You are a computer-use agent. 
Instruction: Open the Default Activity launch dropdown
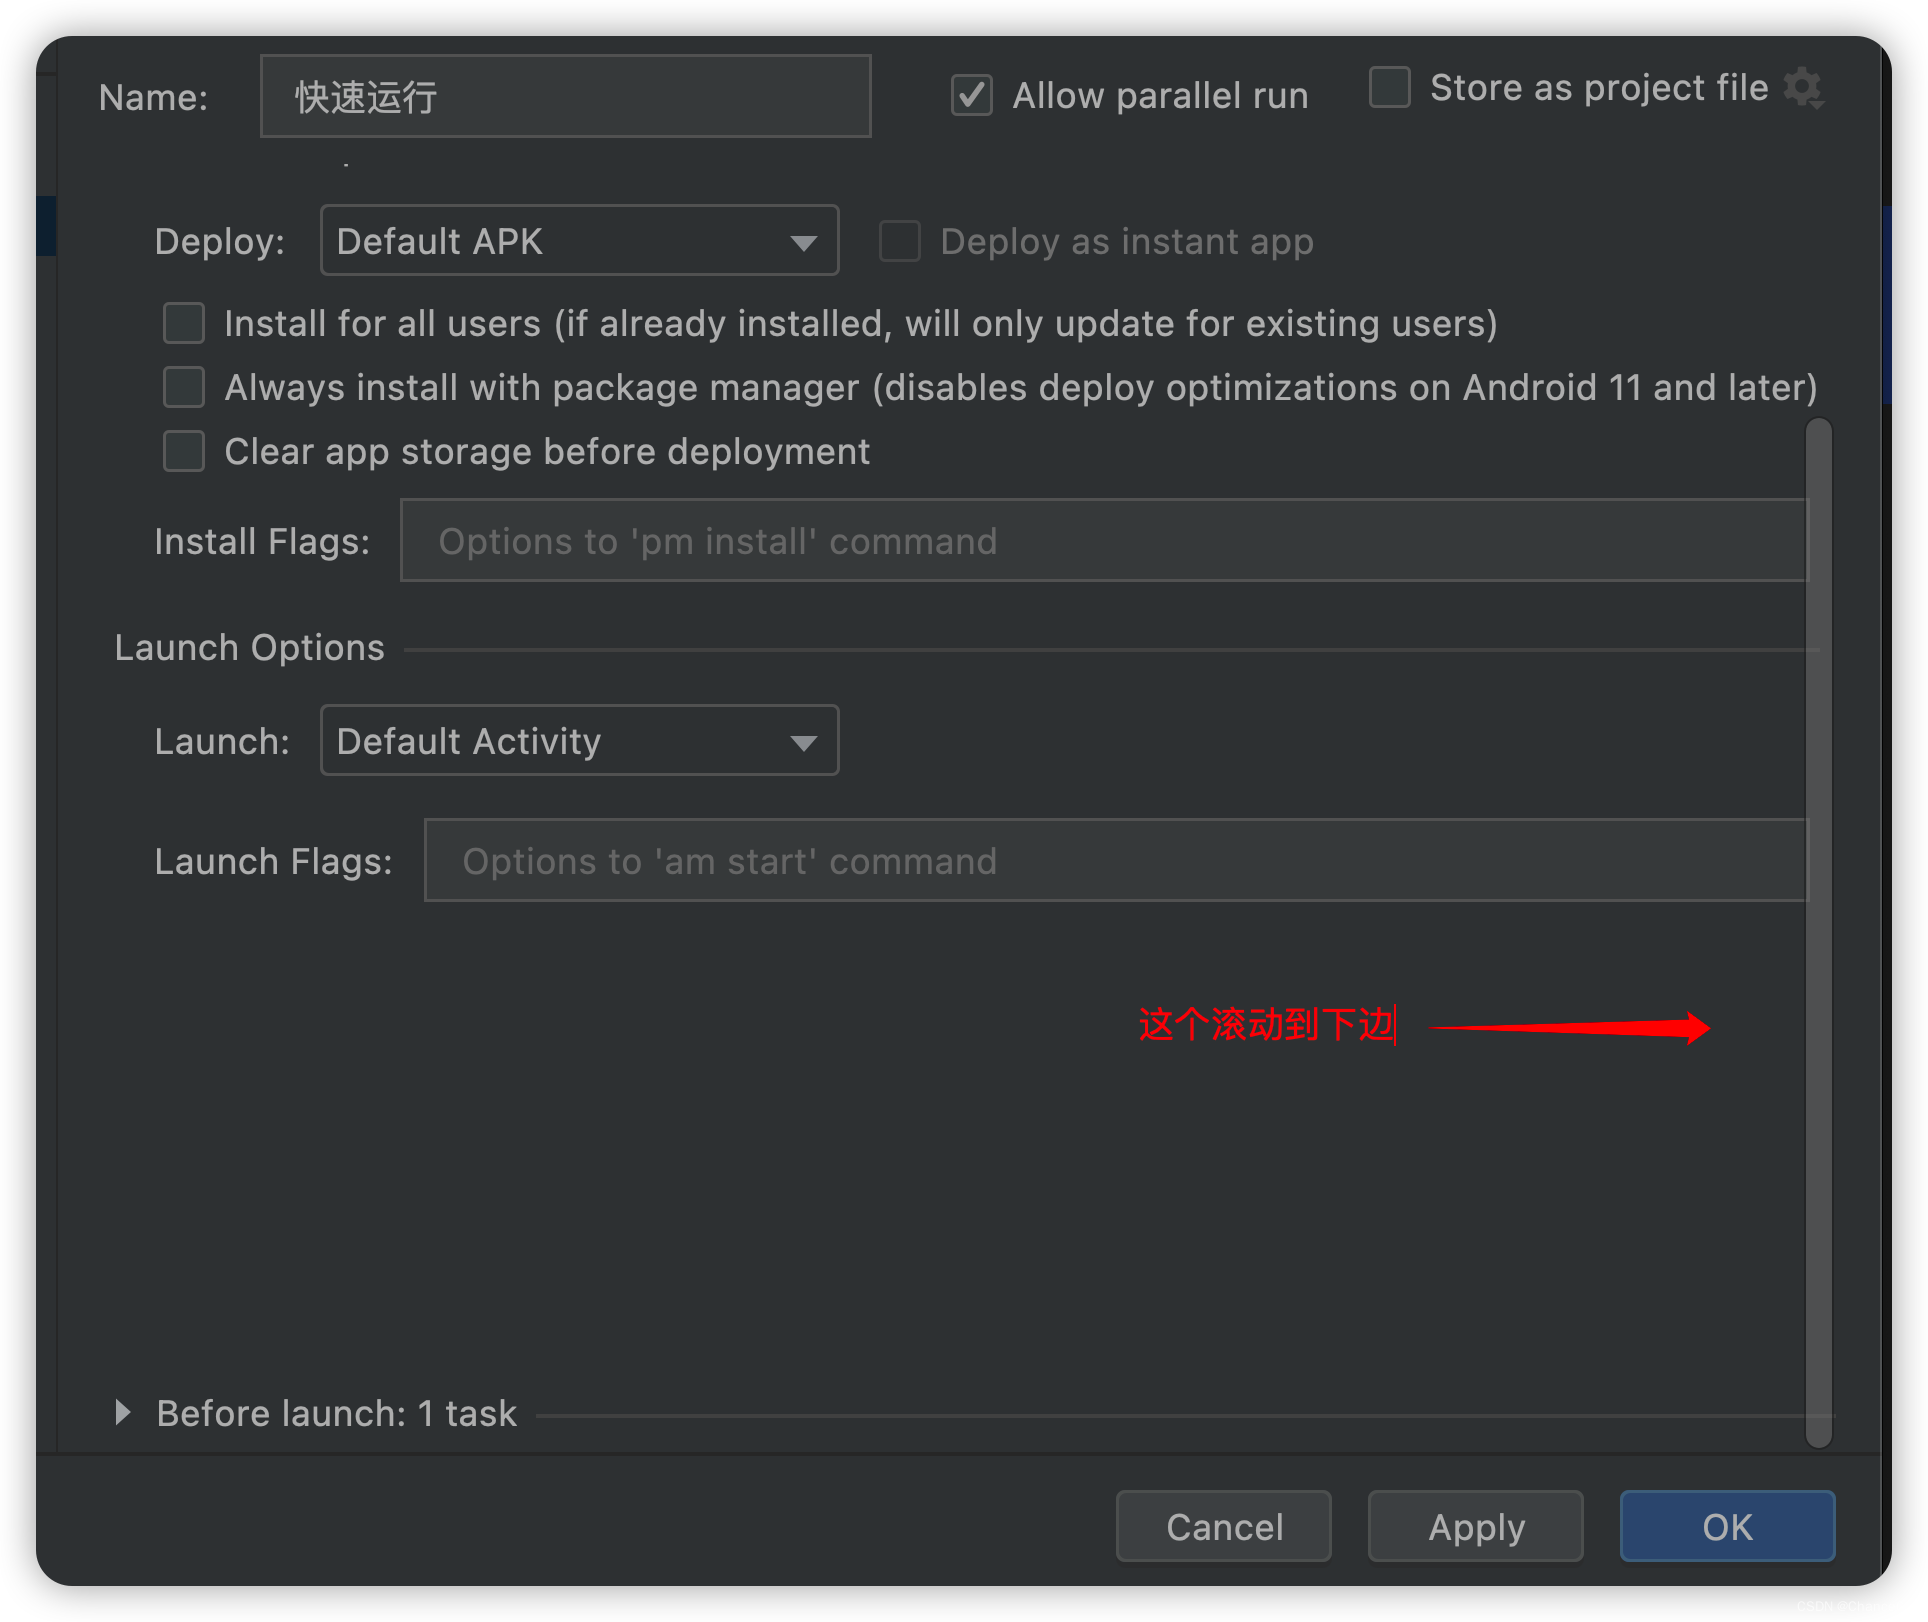click(560, 741)
